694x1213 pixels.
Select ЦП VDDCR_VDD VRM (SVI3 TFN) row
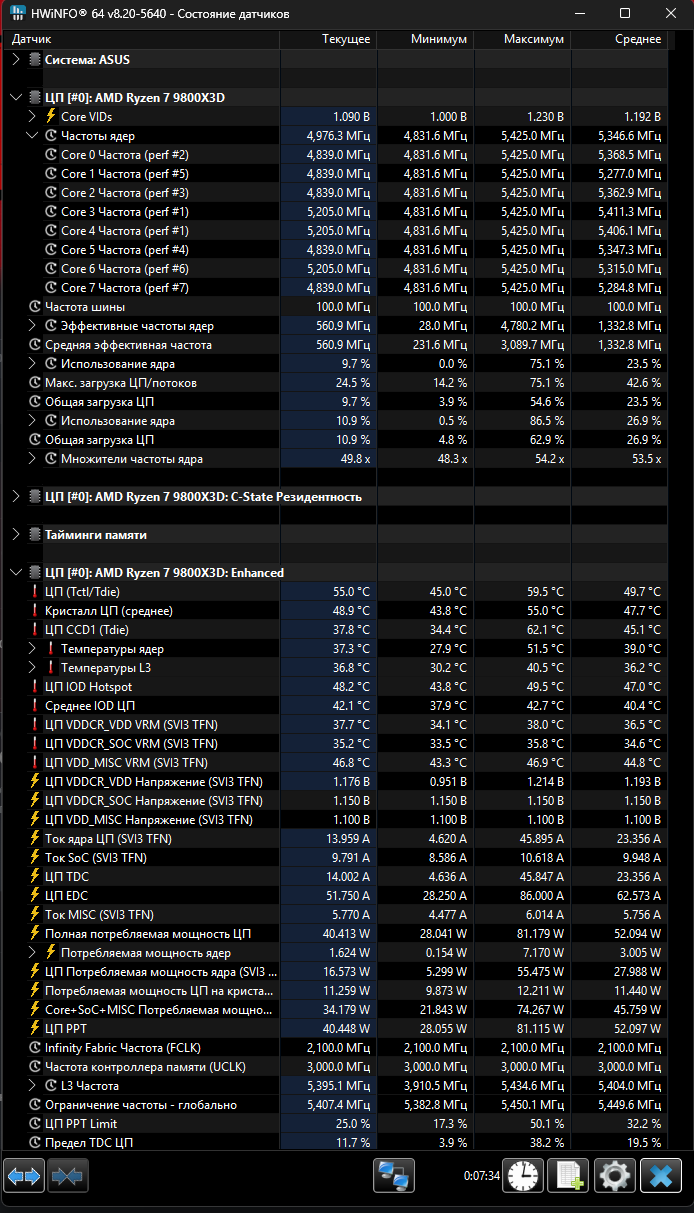(x=334, y=725)
